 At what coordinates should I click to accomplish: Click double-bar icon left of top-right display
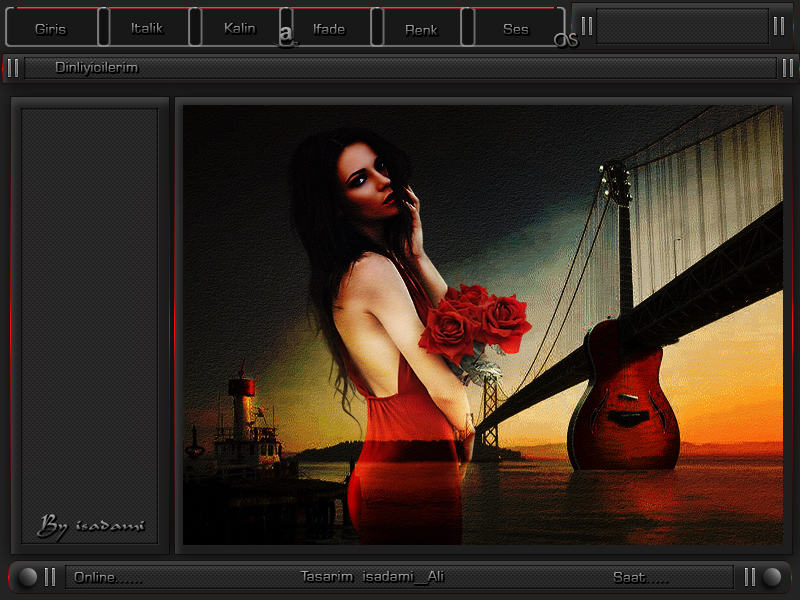point(587,26)
